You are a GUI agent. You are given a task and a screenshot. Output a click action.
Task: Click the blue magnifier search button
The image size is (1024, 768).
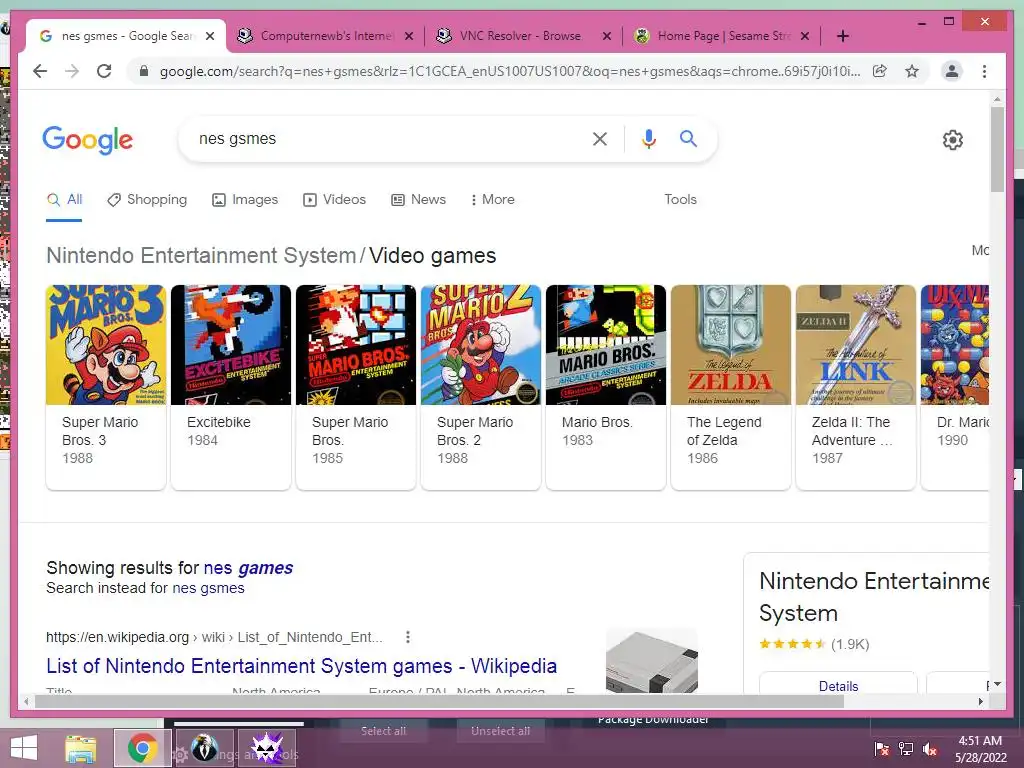(x=688, y=138)
